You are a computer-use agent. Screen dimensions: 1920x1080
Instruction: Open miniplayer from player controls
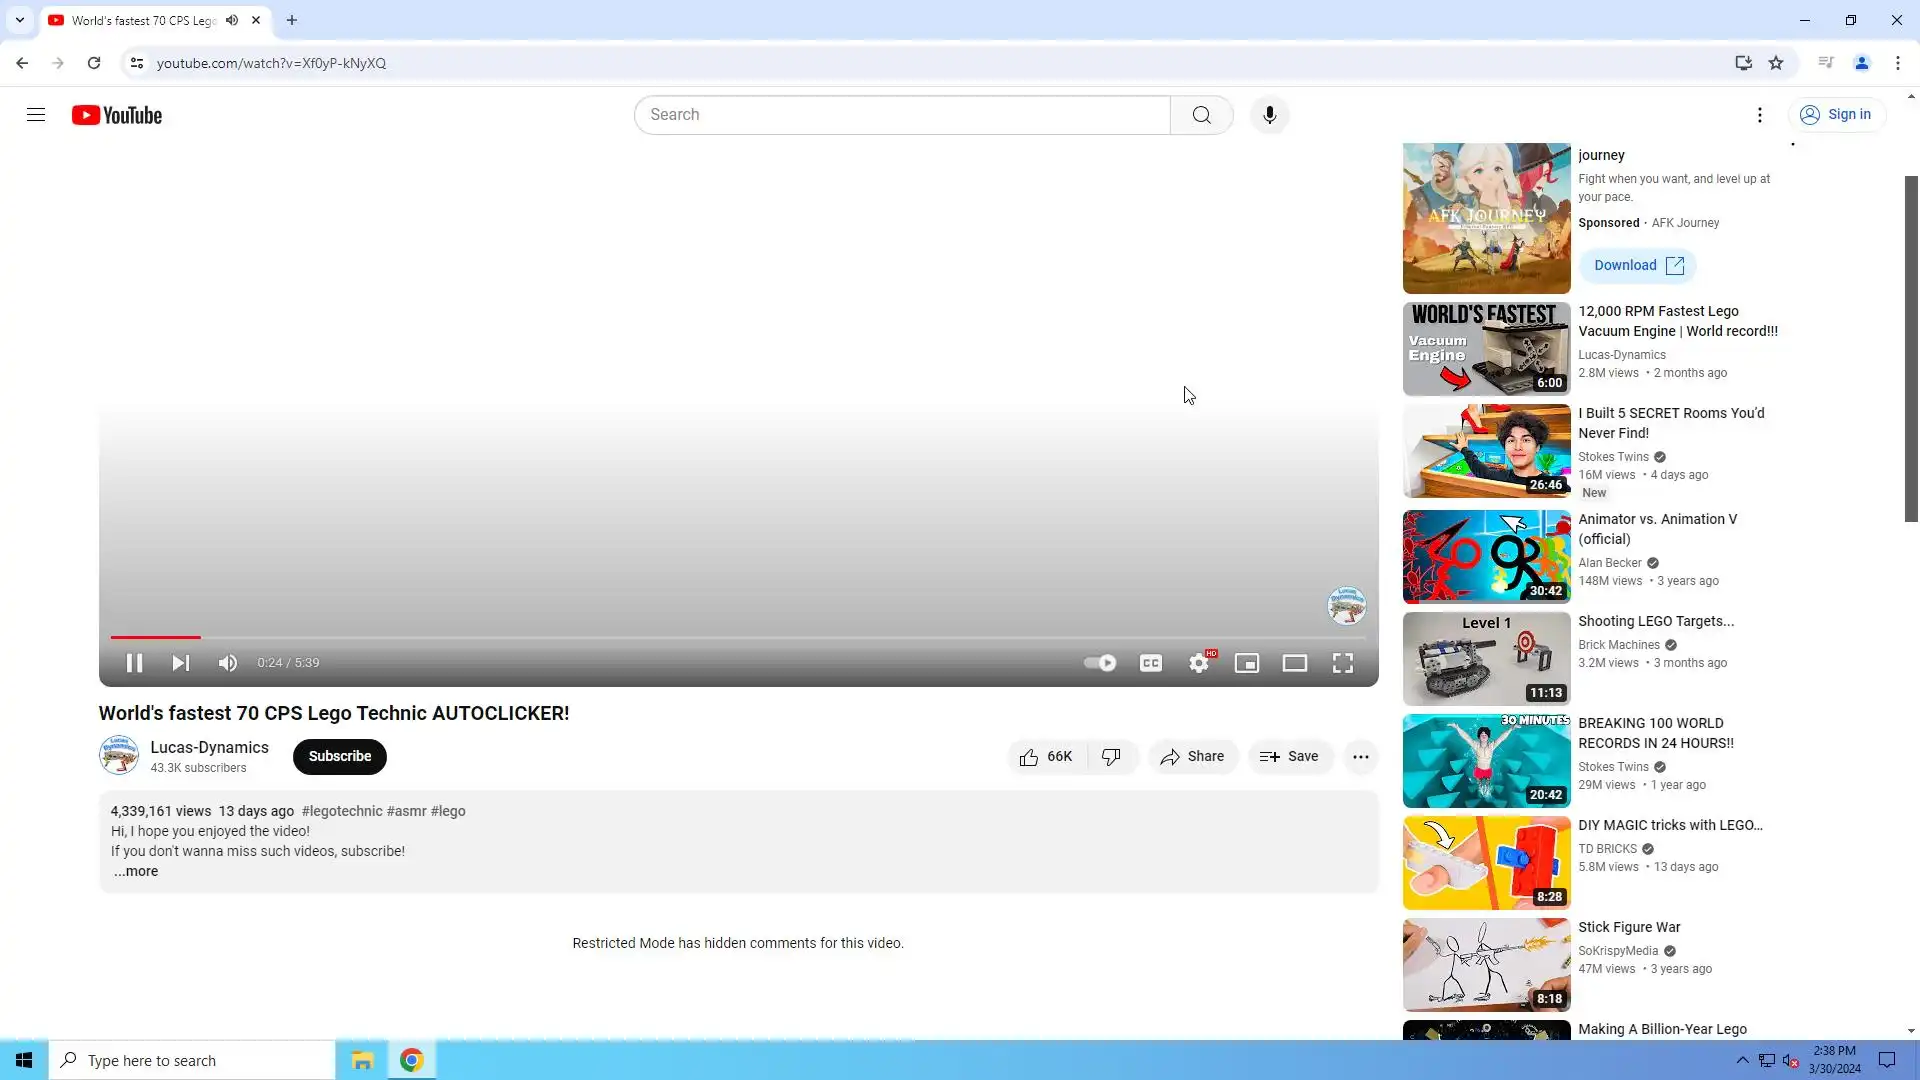(1247, 663)
